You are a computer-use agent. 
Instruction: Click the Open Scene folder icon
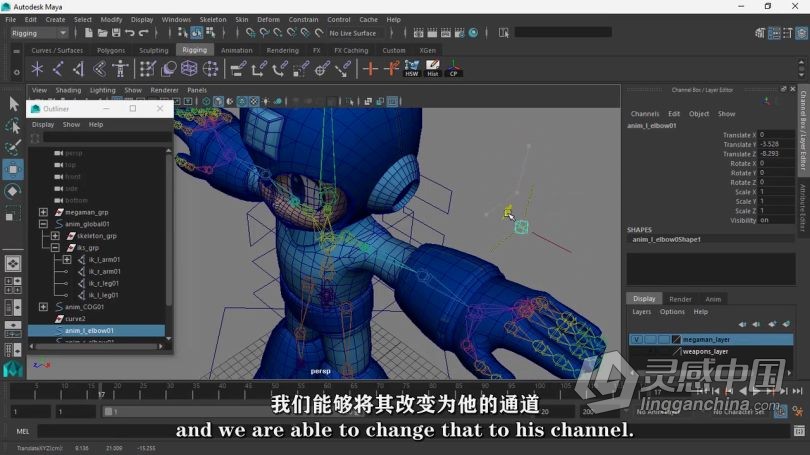click(x=102, y=33)
